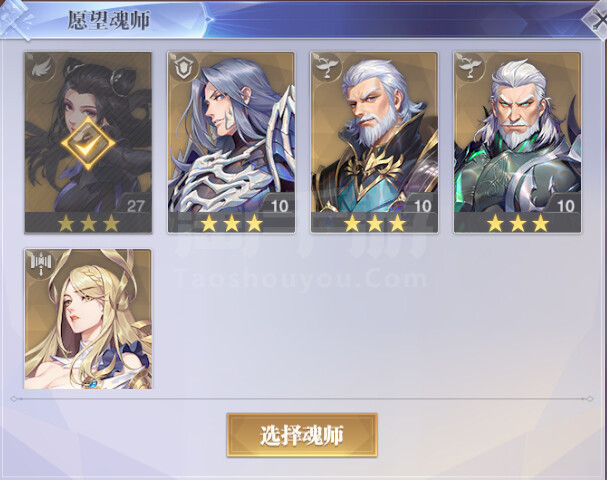Click level 10 badge on purple-haired card

click(278, 205)
